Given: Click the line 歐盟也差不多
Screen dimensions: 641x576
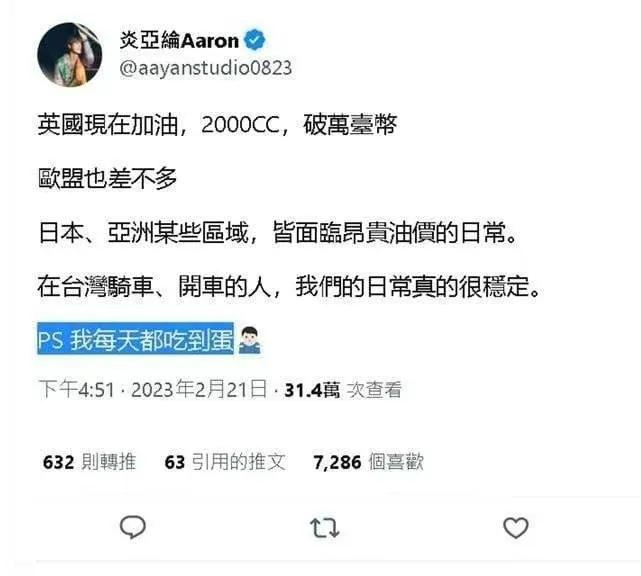Looking at the screenshot, I should pos(107,179).
